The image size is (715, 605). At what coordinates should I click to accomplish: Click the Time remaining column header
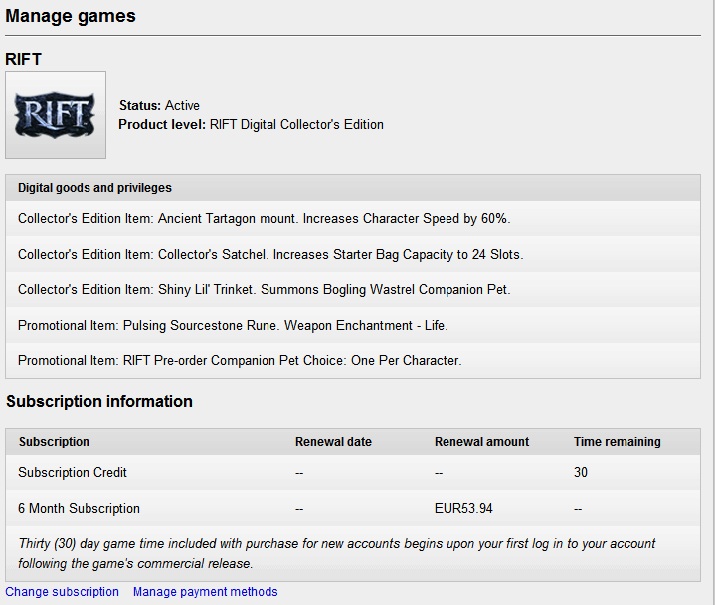(x=617, y=442)
